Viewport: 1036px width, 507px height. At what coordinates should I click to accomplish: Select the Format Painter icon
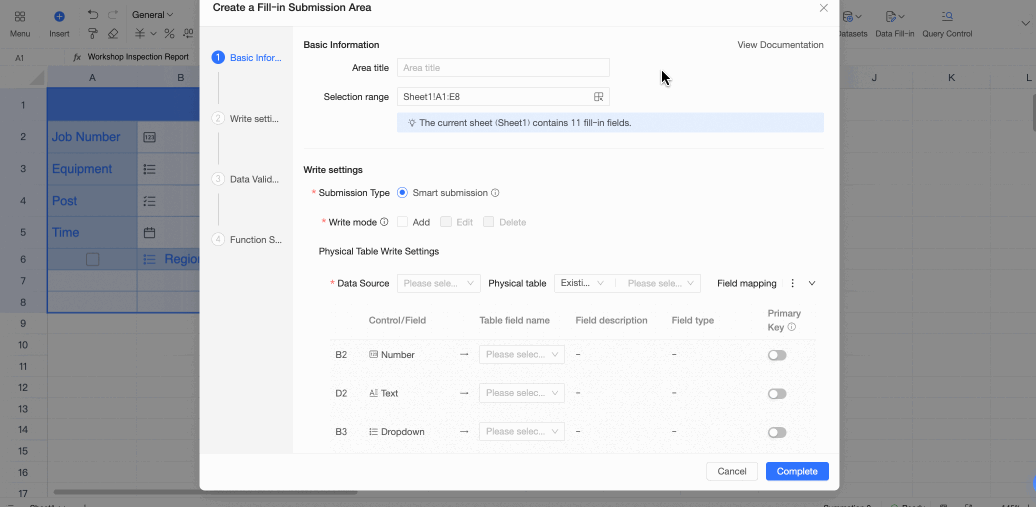pyautogui.click(x=93, y=33)
